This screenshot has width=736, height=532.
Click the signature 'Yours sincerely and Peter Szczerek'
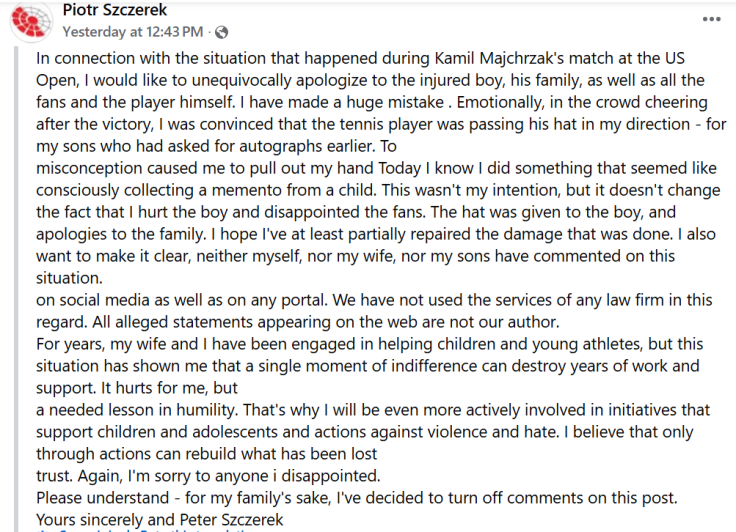pos(160,520)
